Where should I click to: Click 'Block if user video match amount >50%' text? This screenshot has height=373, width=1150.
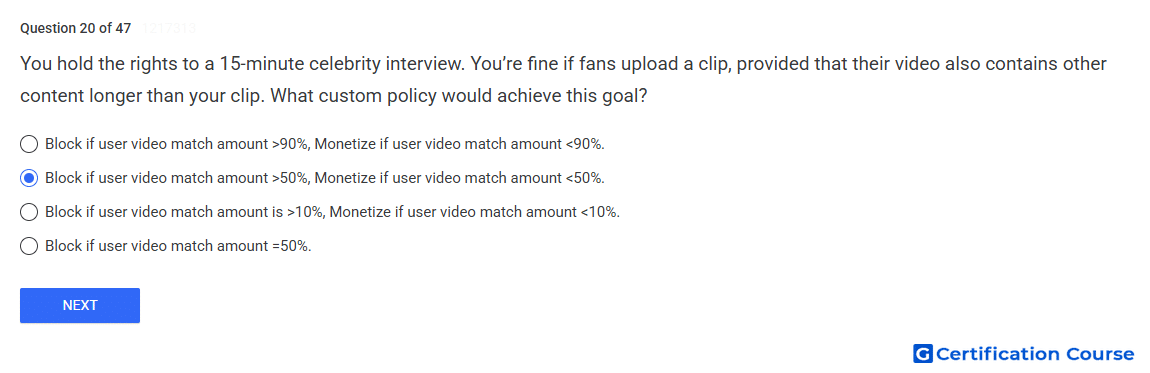tap(177, 178)
